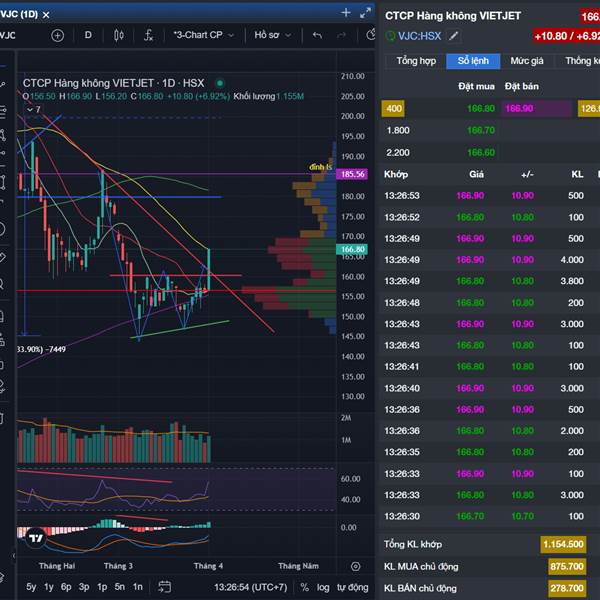The image size is (600, 600).
Task: Redo the chart action
Action: pyautogui.click(x=341, y=36)
